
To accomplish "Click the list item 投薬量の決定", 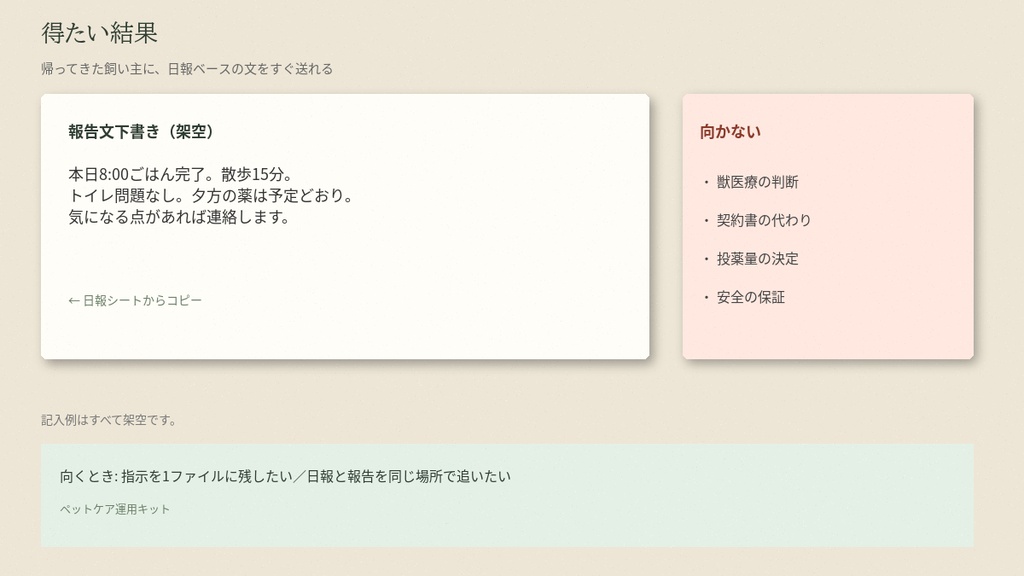I will point(758,259).
